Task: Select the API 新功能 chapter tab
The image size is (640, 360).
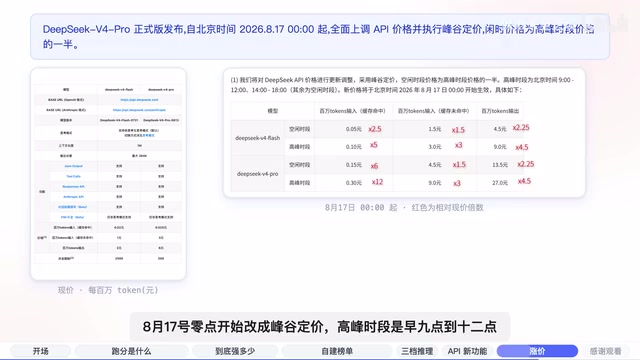Action: pos(467,351)
